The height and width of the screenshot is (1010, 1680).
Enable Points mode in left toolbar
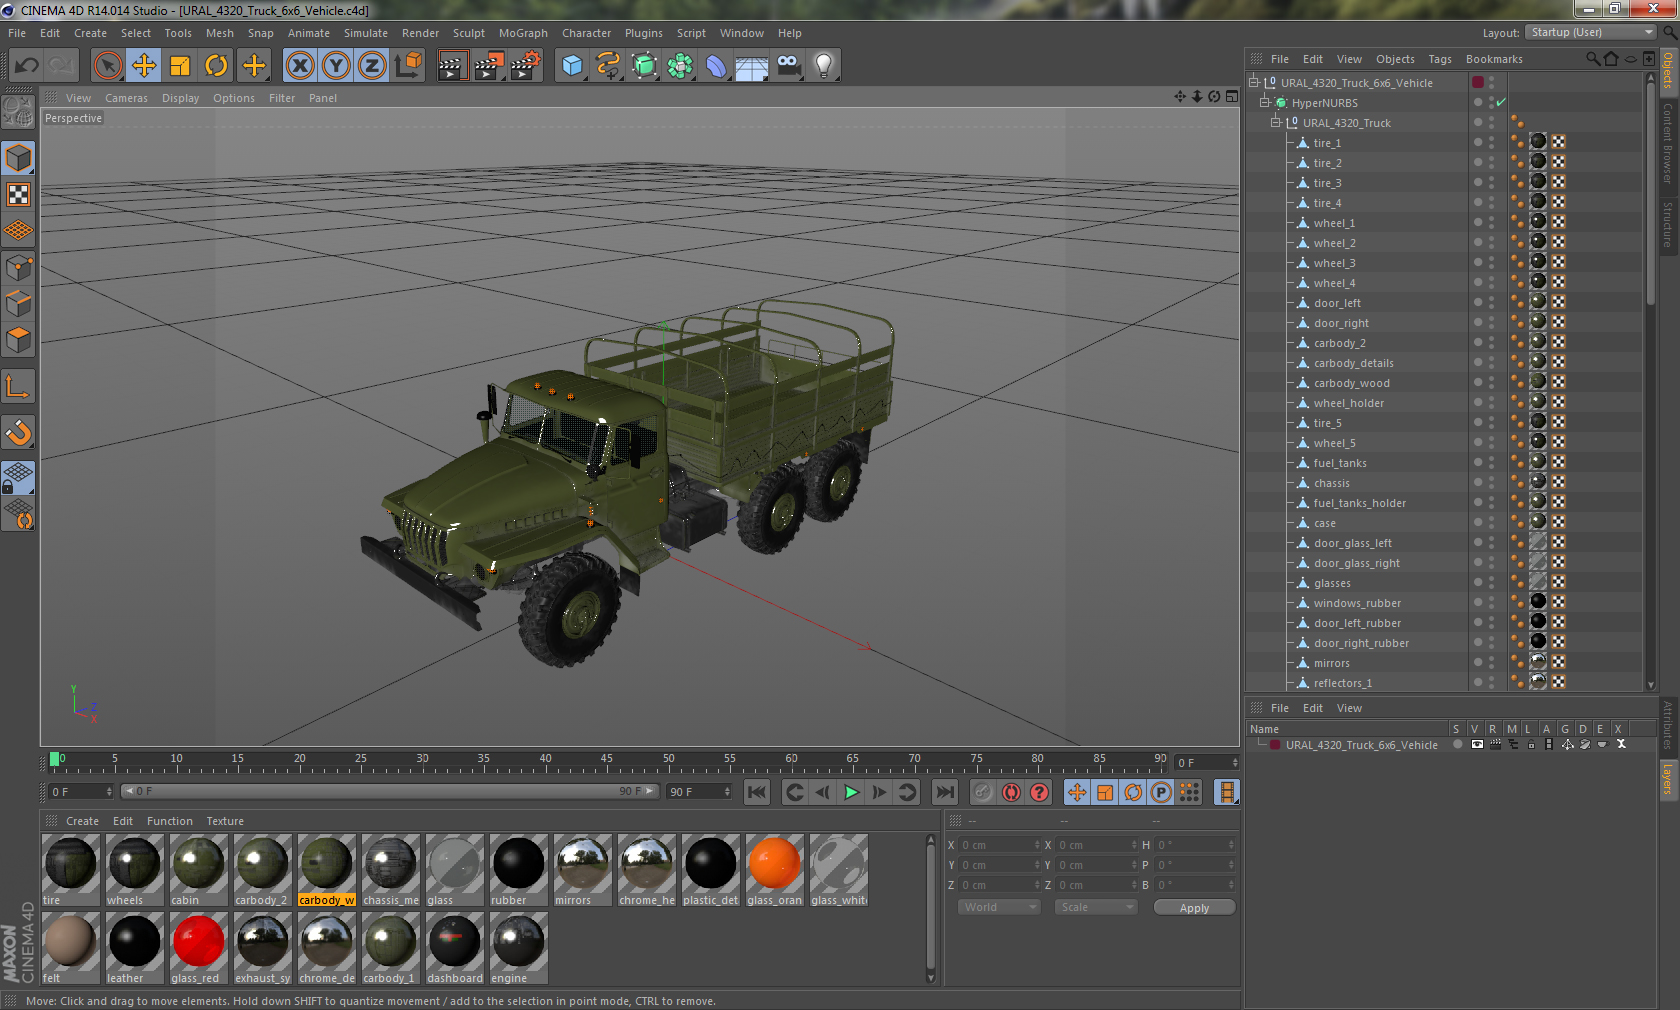coord(18,267)
